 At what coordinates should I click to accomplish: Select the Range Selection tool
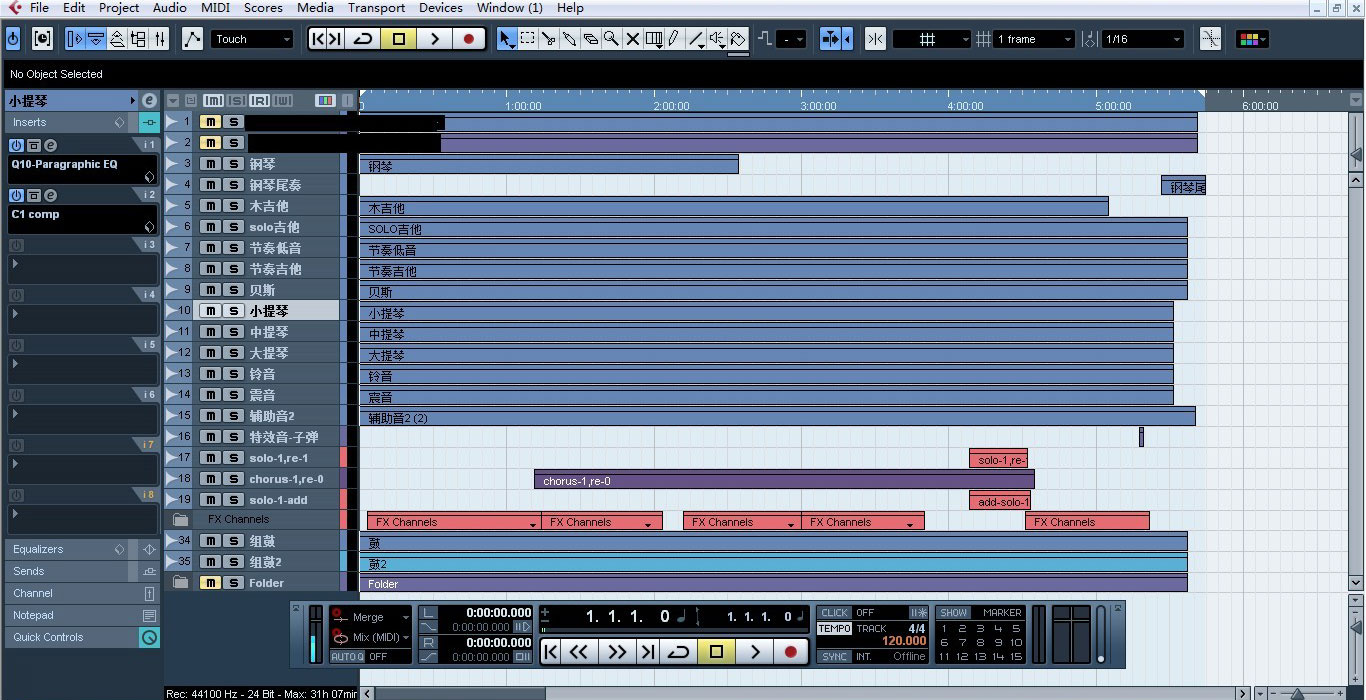527,39
